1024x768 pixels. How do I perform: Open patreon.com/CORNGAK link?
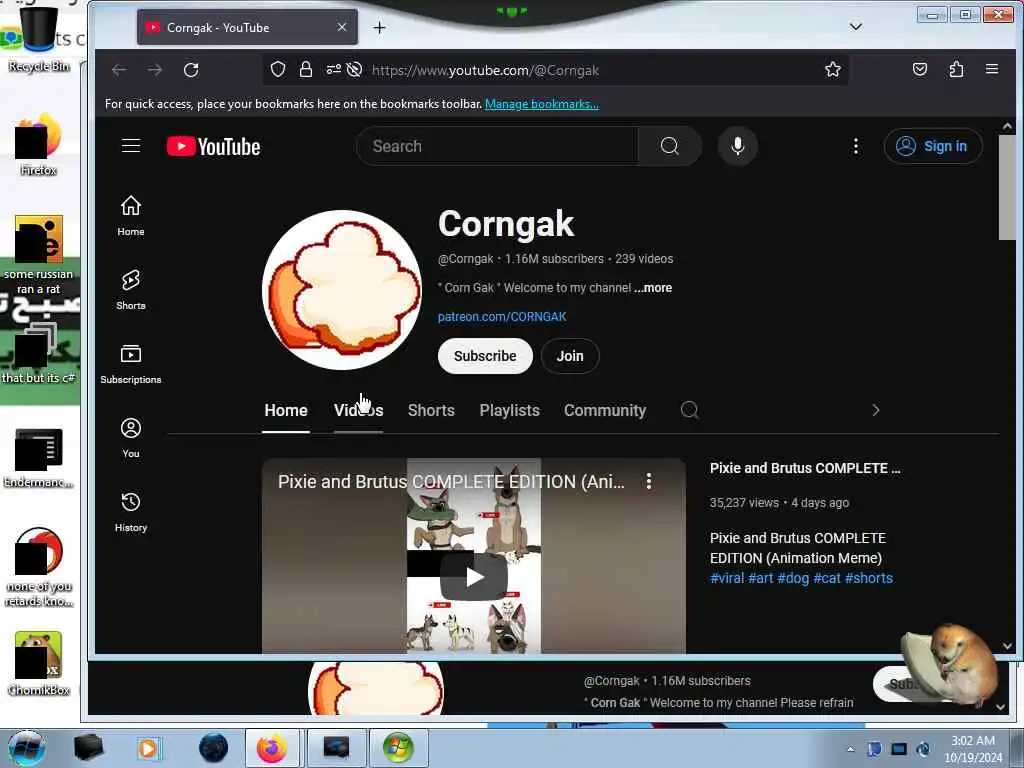(x=502, y=317)
